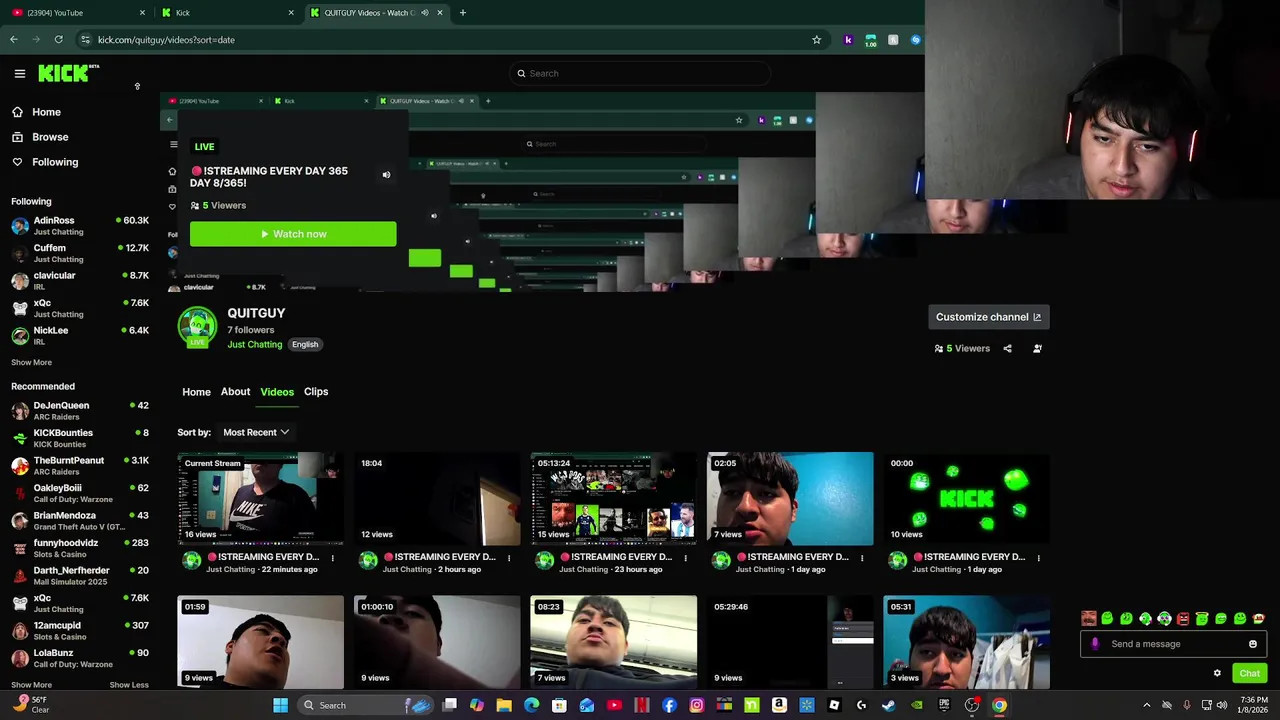Switch to the About tab

[235, 392]
